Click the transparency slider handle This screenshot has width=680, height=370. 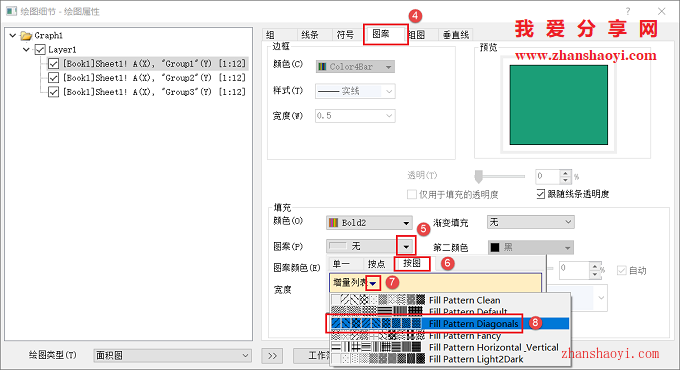[478, 176]
